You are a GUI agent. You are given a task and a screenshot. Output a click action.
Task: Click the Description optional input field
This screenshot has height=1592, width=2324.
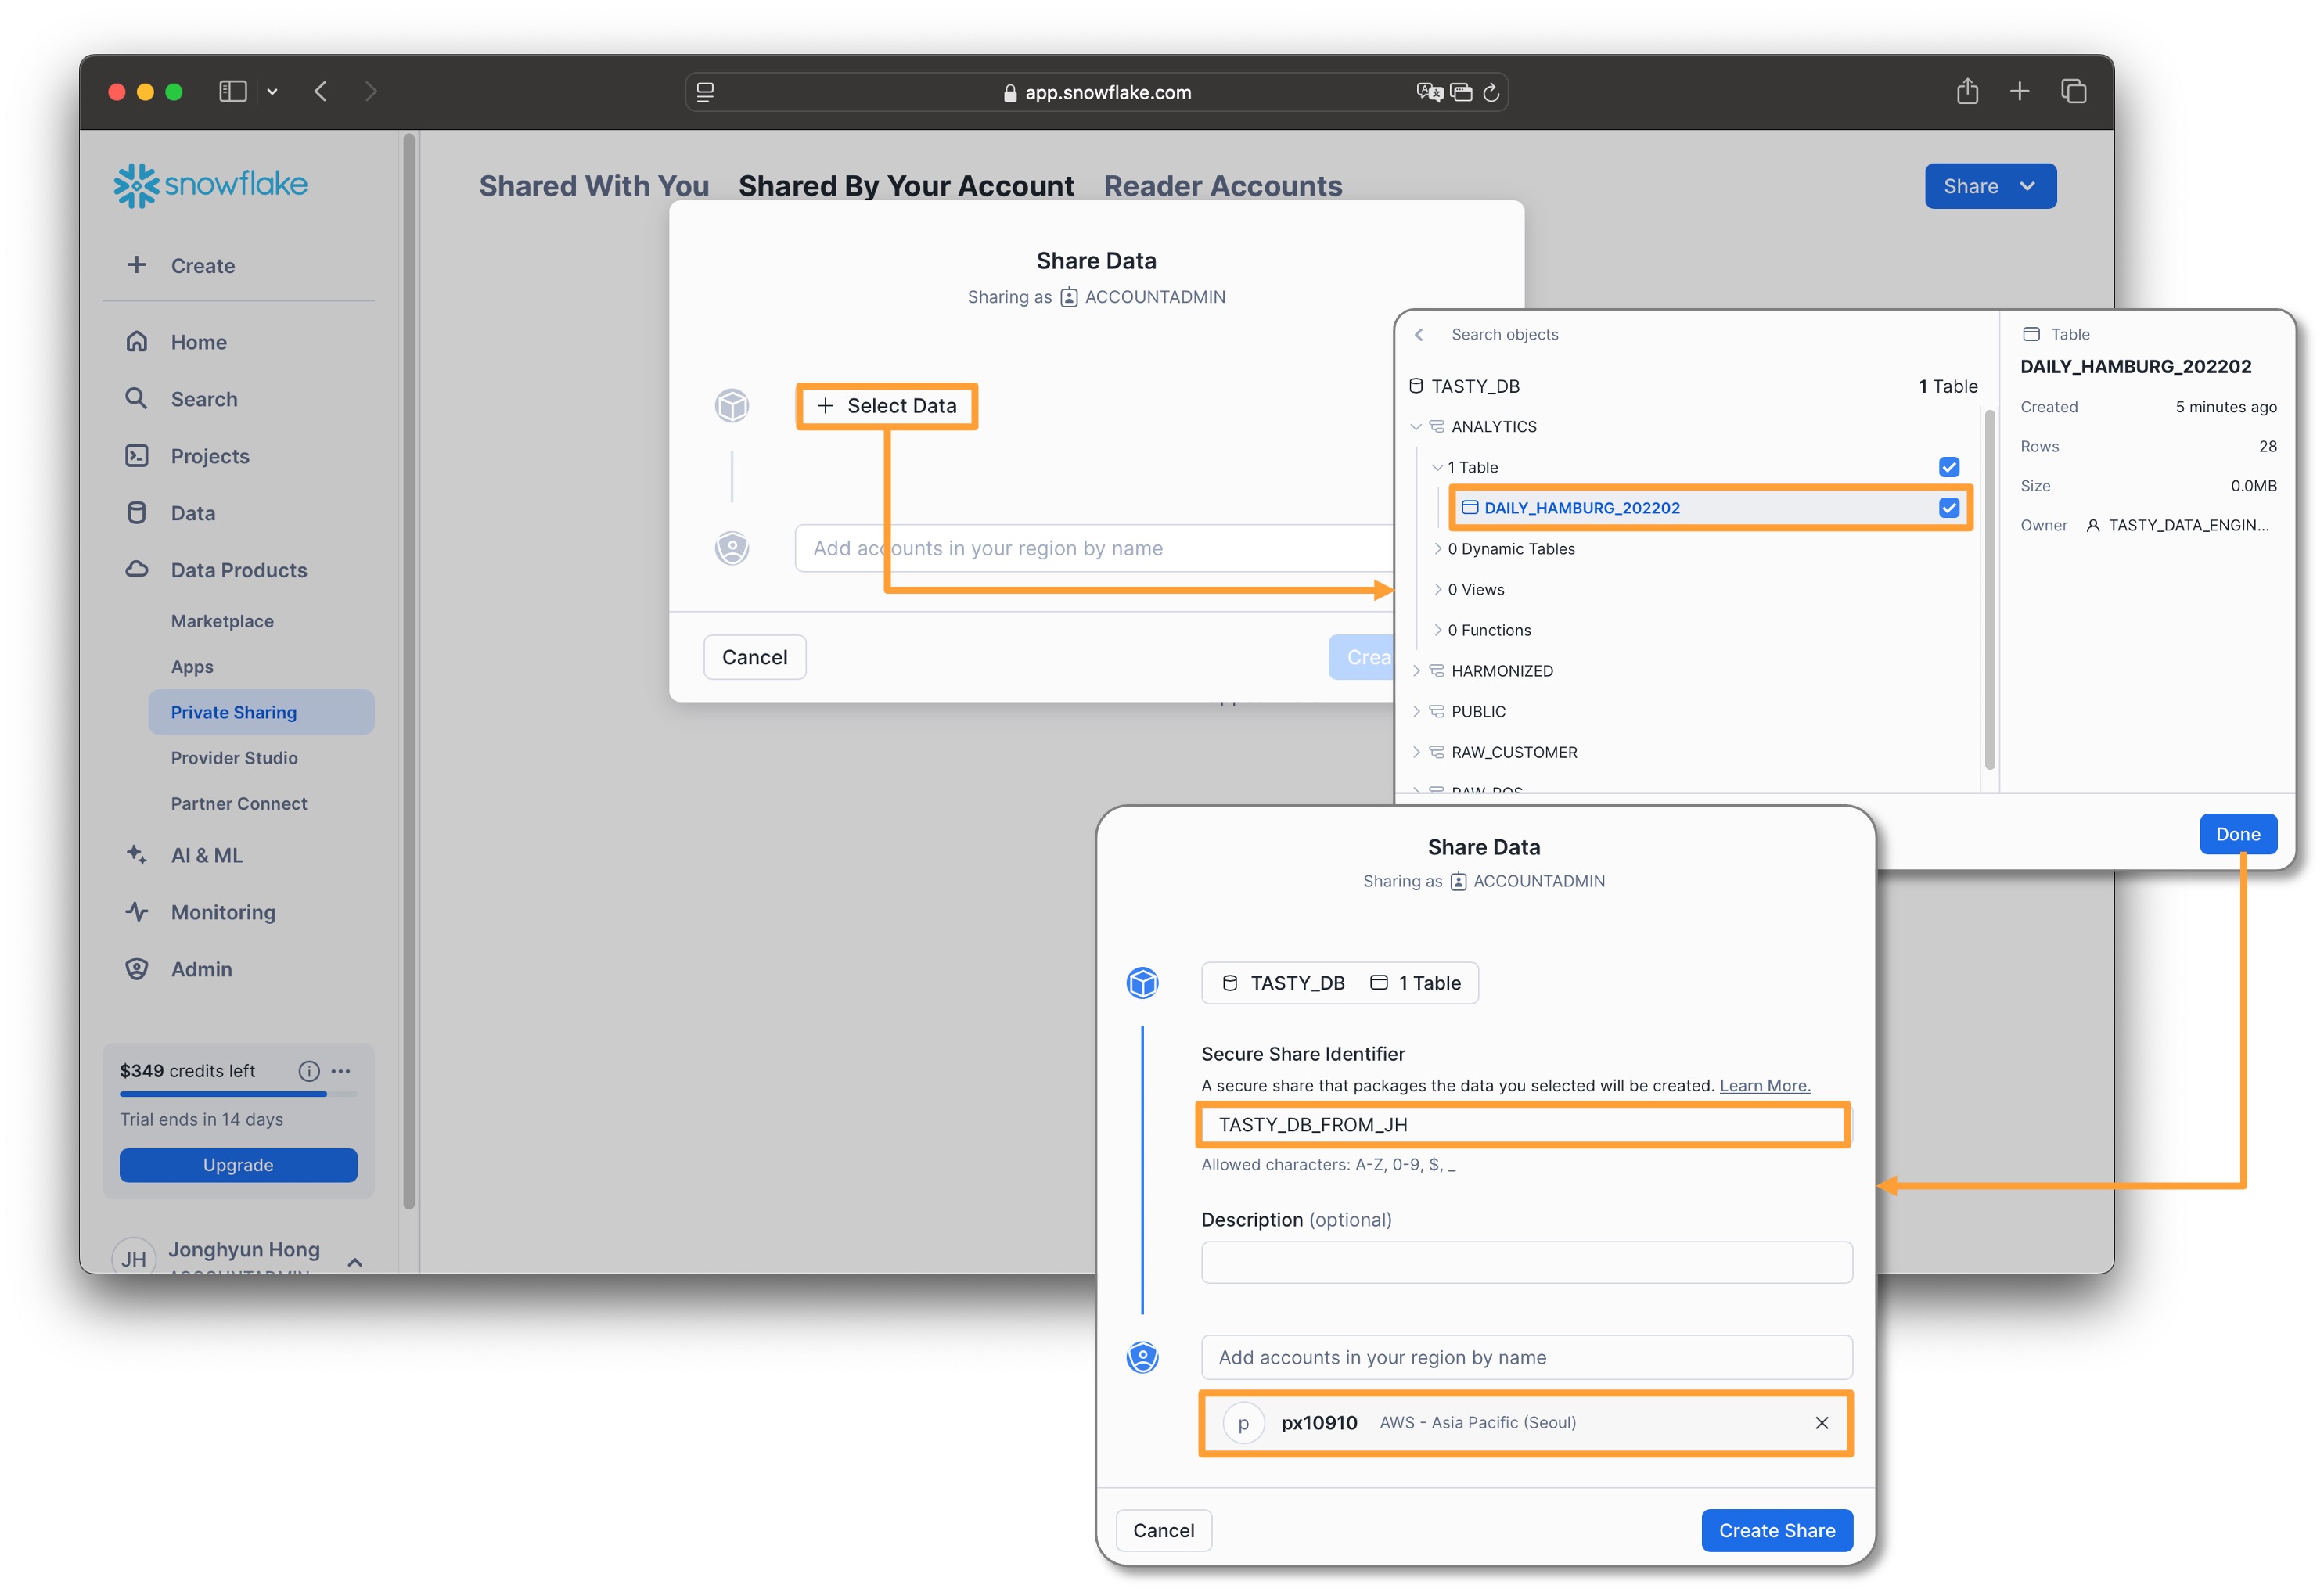tap(1525, 1262)
